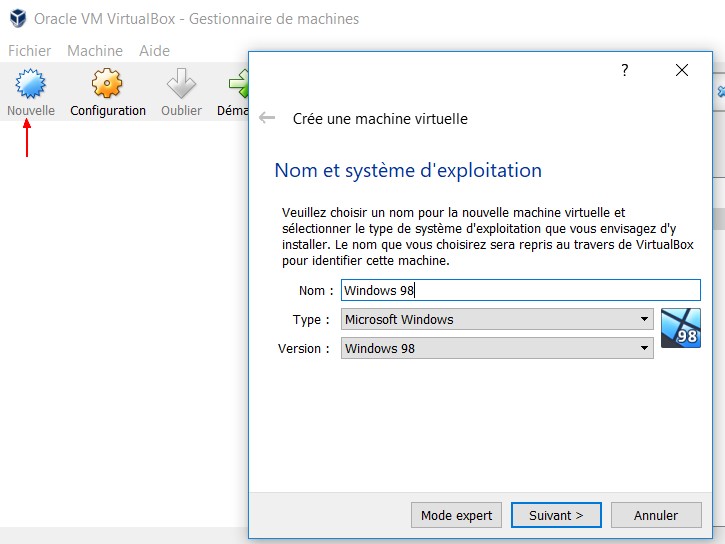Close the virtual machine creation dialog
Viewport: 725px width, 544px height.
[682, 70]
